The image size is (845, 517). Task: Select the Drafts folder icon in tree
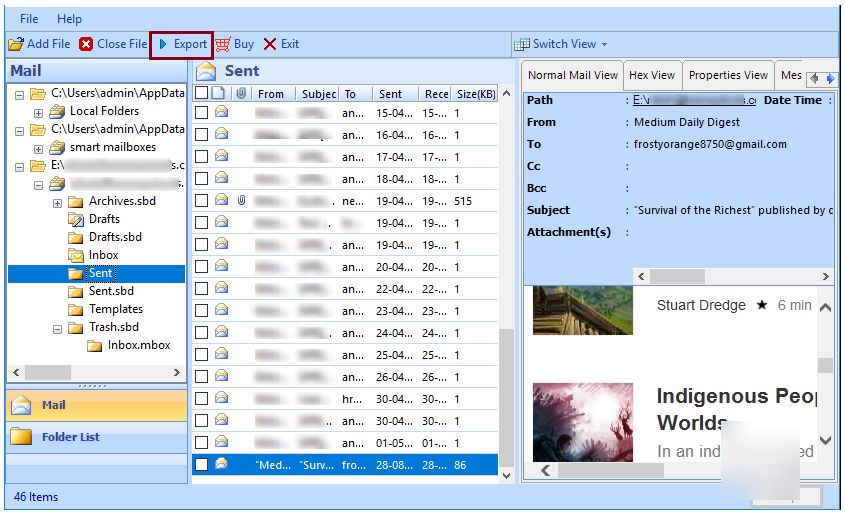76,219
